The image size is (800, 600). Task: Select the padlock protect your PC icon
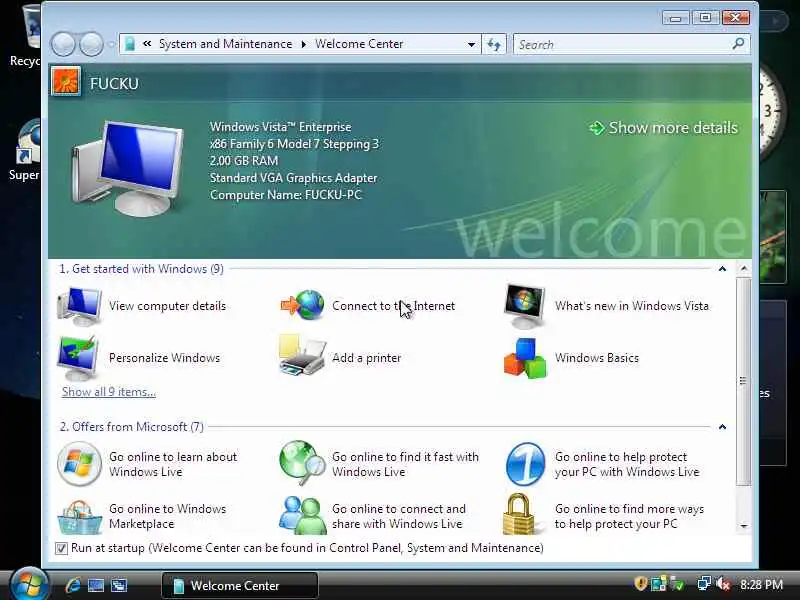click(519, 514)
